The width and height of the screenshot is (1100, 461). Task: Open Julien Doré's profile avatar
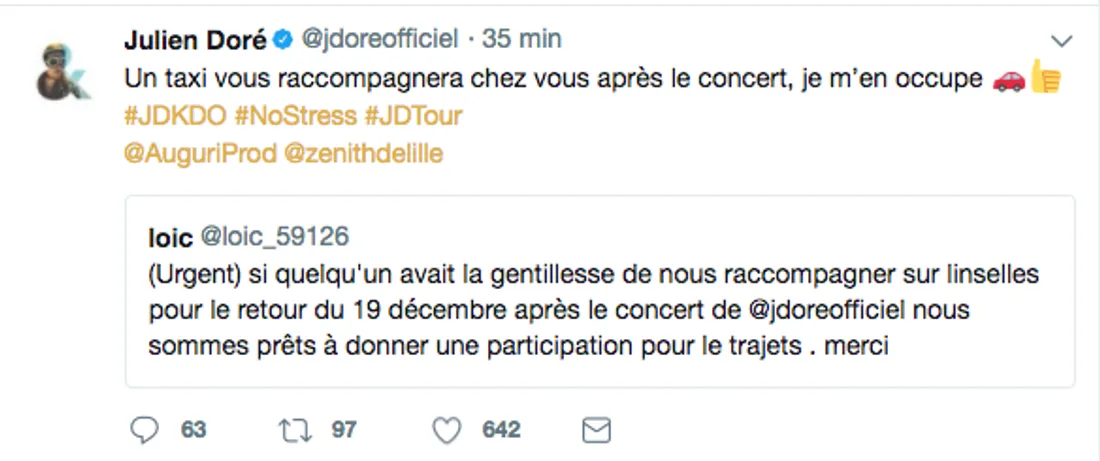(64, 72)
